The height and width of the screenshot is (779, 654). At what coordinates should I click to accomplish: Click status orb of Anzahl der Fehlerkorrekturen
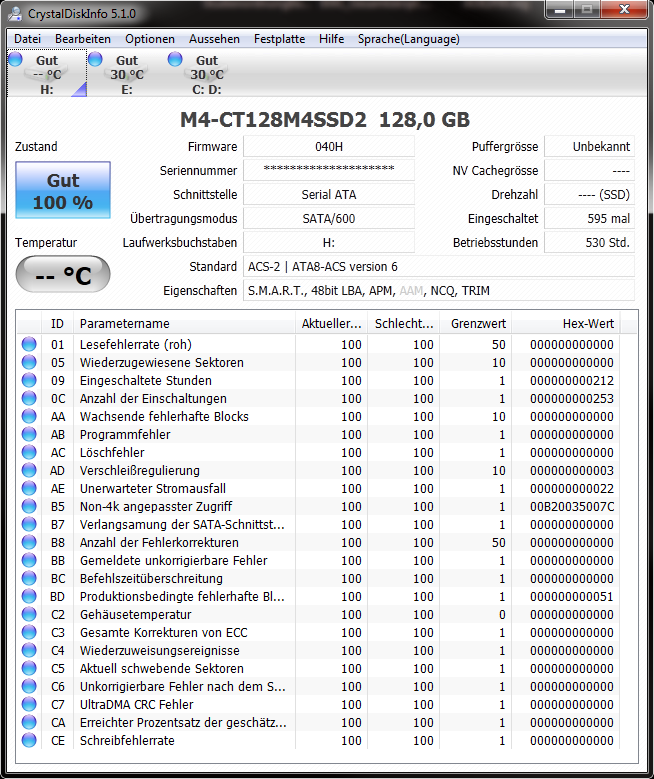(x=29, y=542)
